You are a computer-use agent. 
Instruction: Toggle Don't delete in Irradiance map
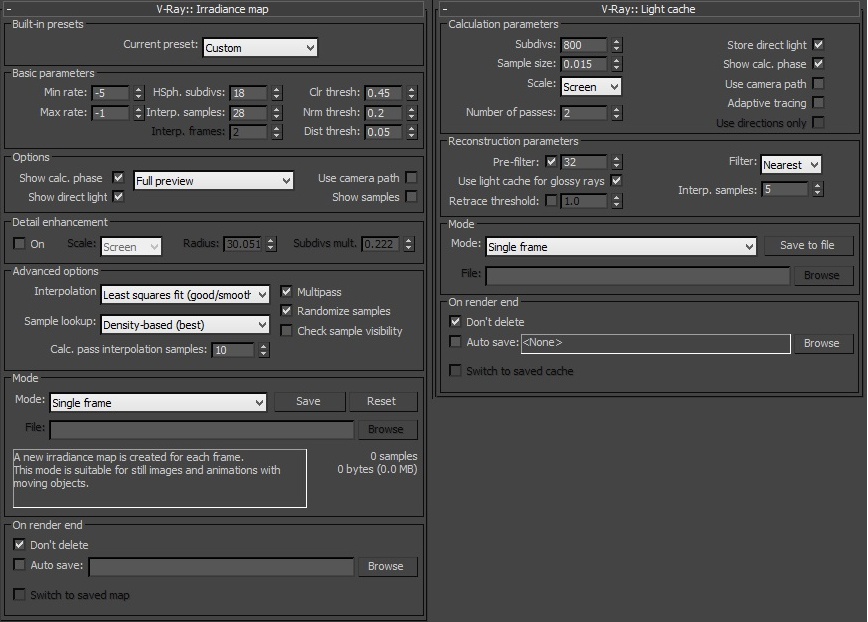(19, 545)
